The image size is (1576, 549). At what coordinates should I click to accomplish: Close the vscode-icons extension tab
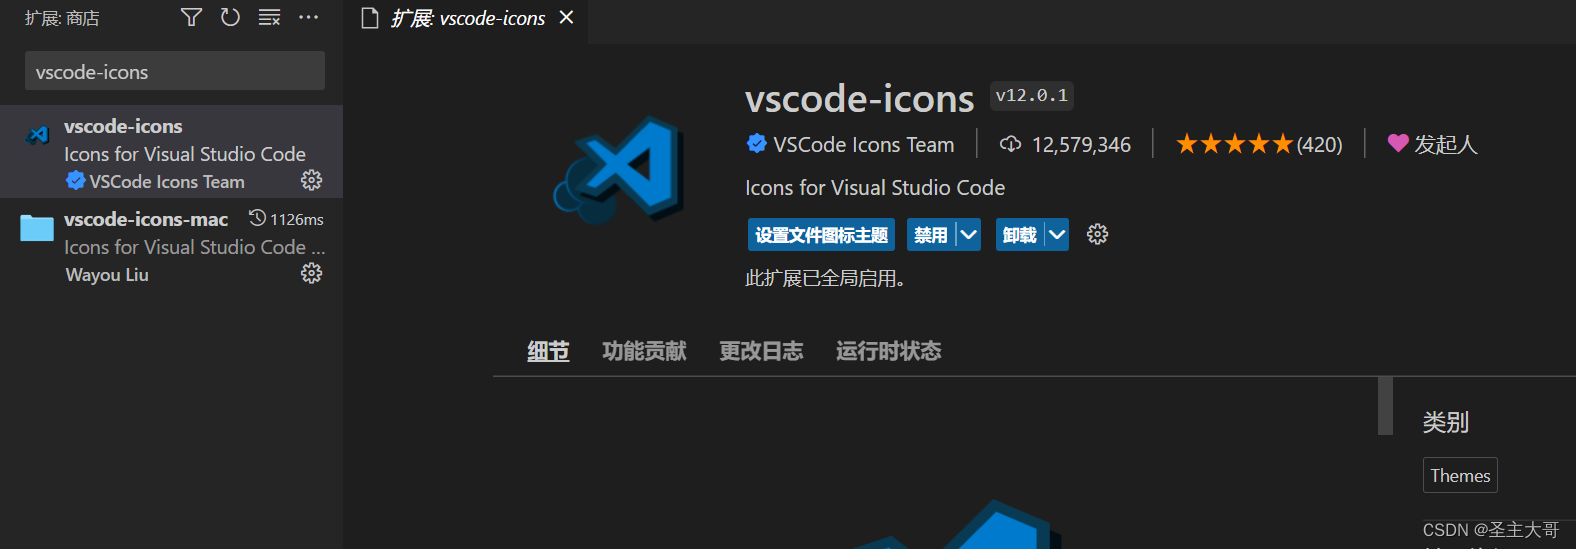pos(566,18)
